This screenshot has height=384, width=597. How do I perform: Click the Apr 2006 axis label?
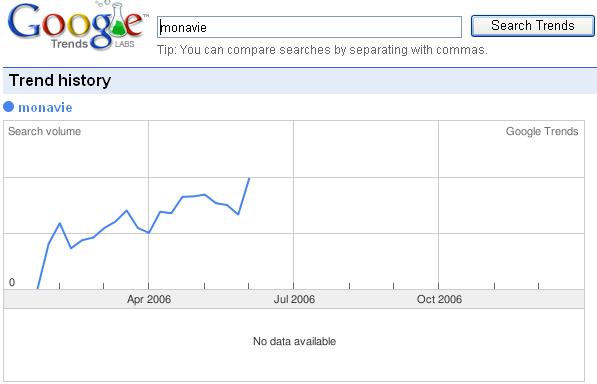click(149, 299)
